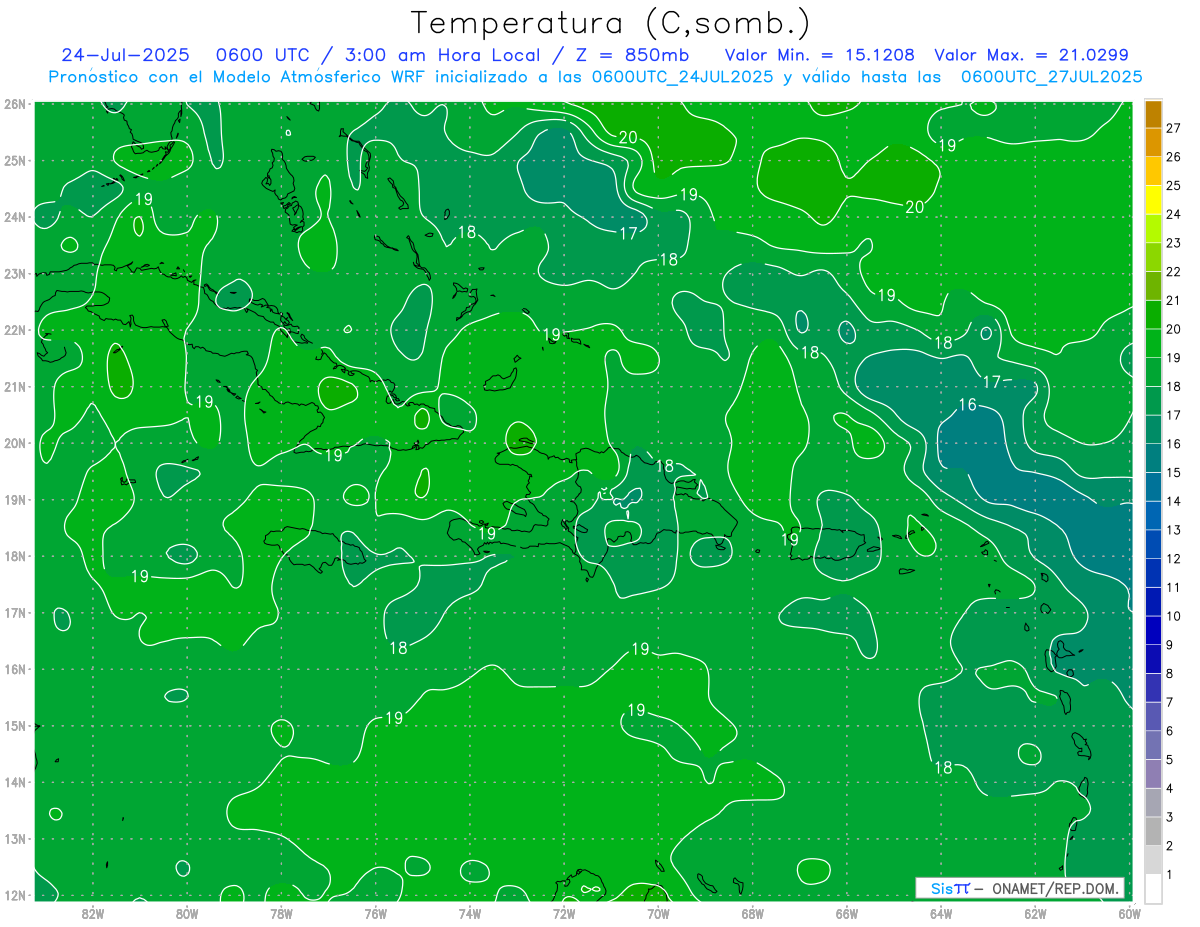Click the "12N" latitude axis label
This screenshot has width=1200, height=927.
coord(15,895)
